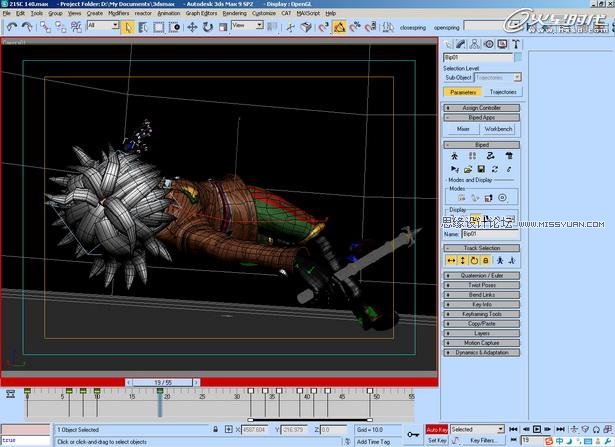Expand the Motion Capture rollout
Screen dimensions: 615x447
[482, 343]
